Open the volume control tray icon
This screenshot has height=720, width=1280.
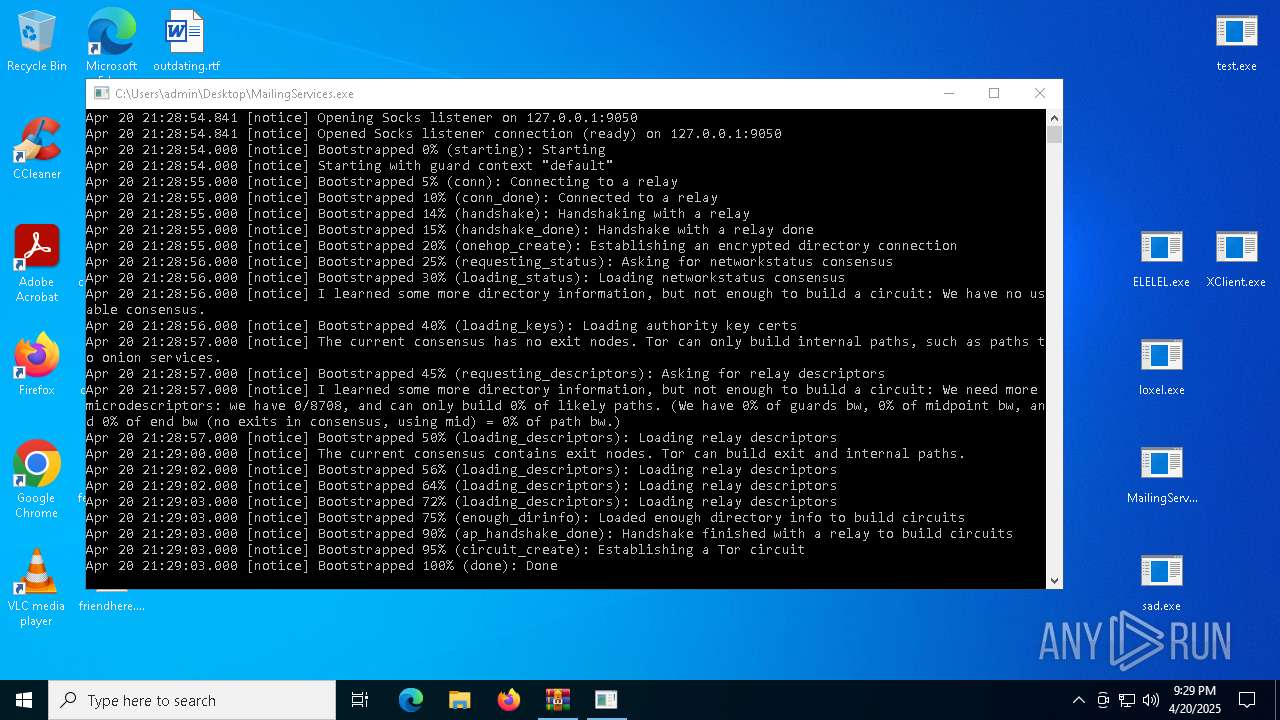tap(1151, 700)
